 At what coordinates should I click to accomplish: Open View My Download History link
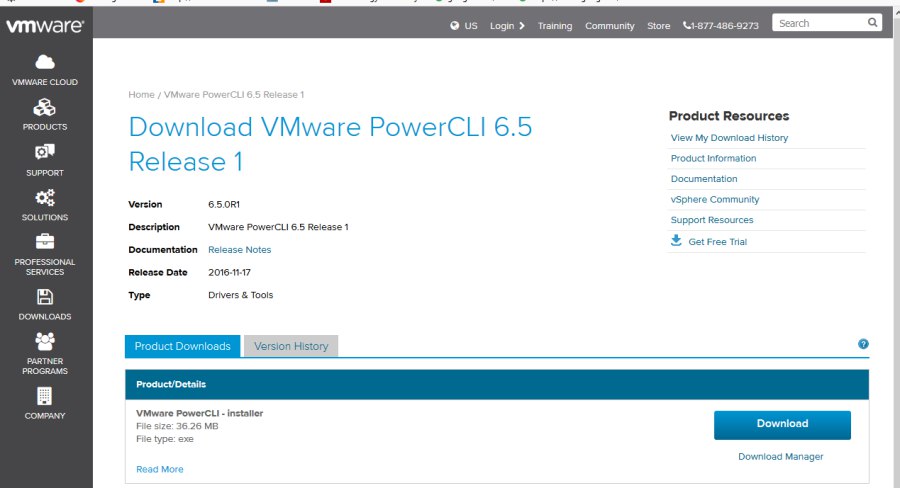(x=729, y=138)
